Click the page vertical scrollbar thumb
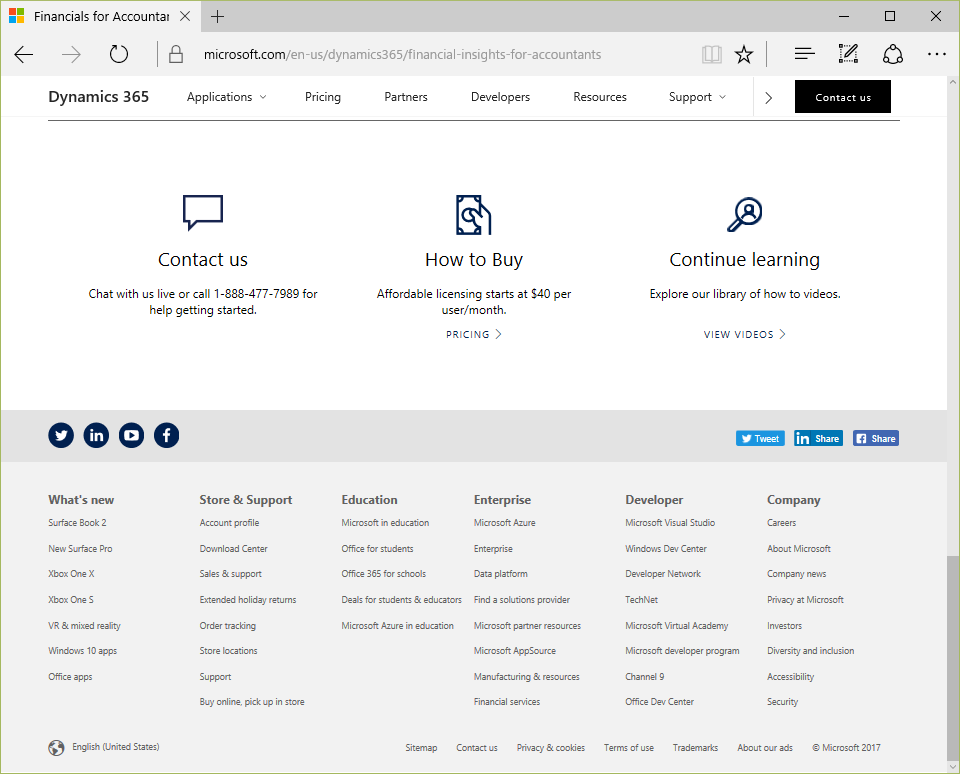 [953, 658]
